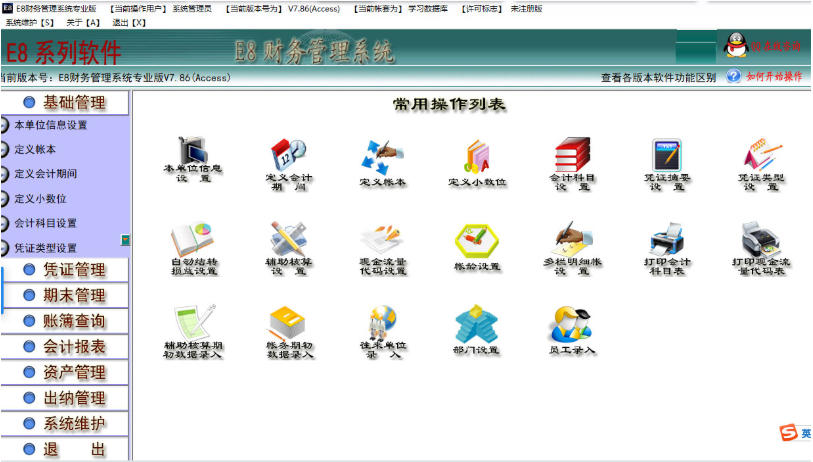Click the 当前版本号为 V7.86(Access) title text
This screenshot has width=813, height=462.
point(283,9)
